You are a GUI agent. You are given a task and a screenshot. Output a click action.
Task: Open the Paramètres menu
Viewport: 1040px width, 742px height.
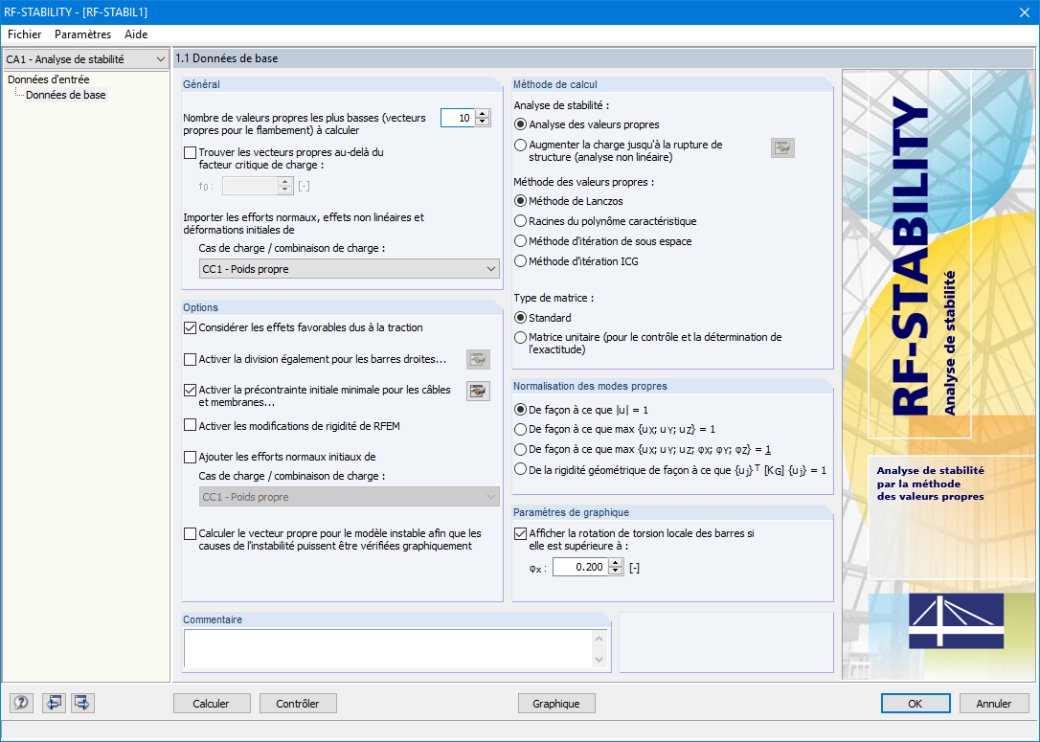click(83, 34)
